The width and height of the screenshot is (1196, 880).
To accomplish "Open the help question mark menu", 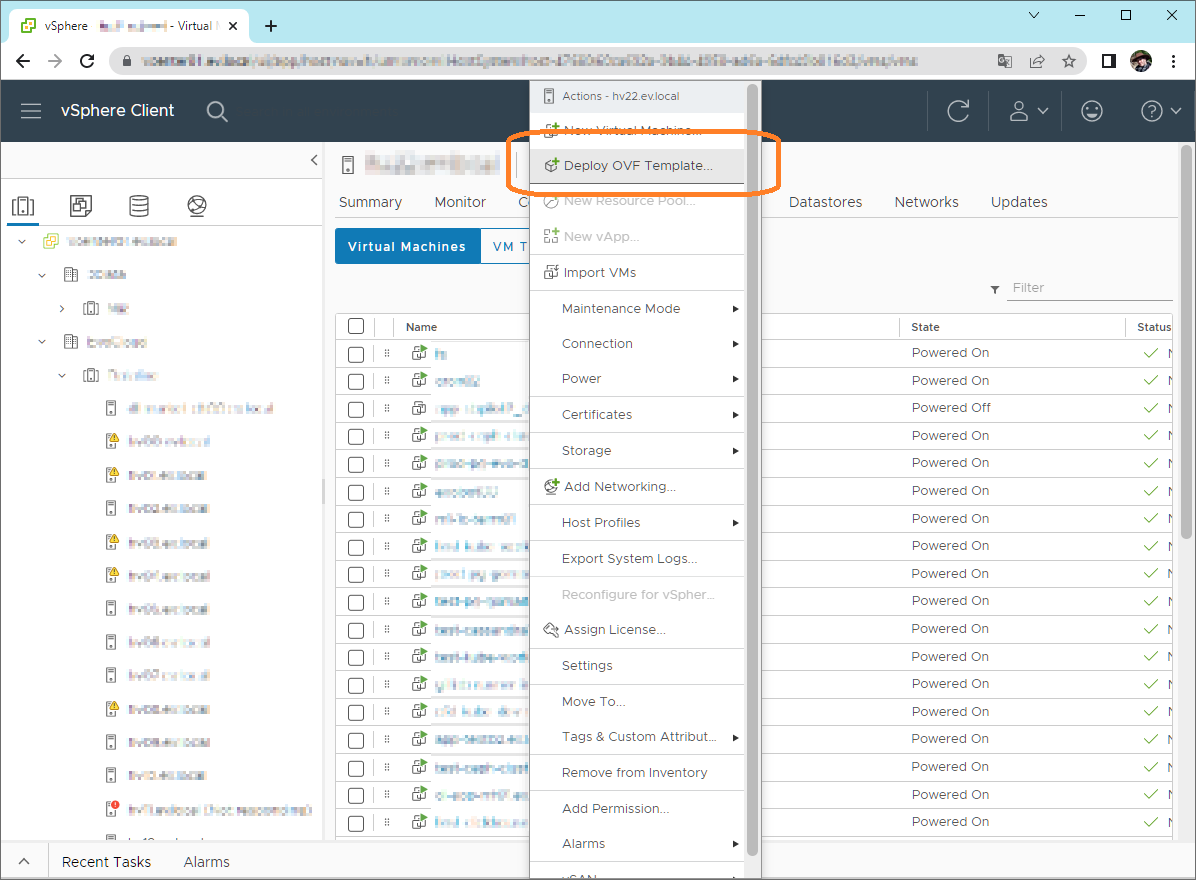I will pyautogui.click(x=1160, y=111).
